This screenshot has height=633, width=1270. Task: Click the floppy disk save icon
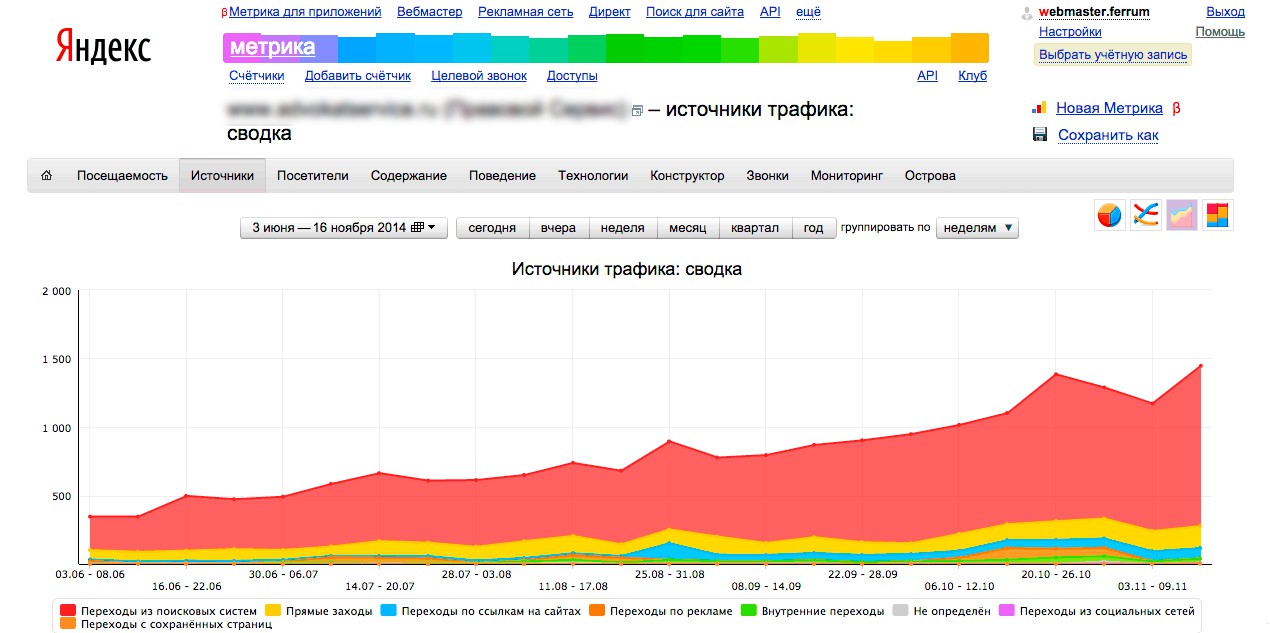(x=1039, y=135)
